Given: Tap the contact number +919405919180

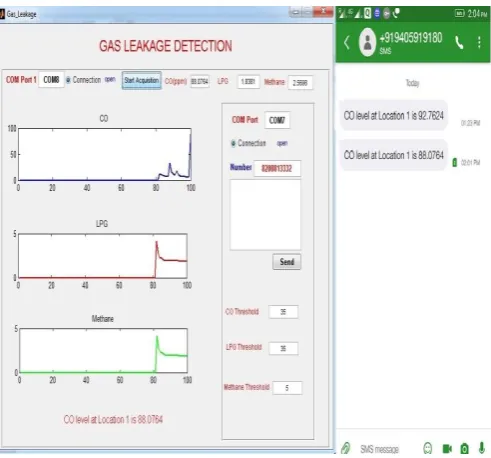Looking at the screenshot, I should point(411,38).
